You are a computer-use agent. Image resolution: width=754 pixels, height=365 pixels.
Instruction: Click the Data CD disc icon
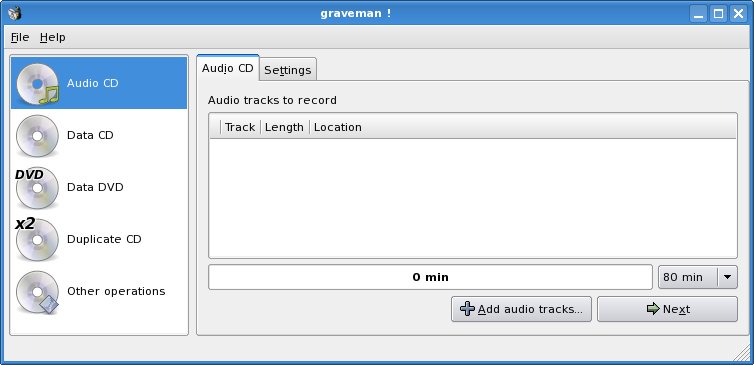tap(38, 136)
